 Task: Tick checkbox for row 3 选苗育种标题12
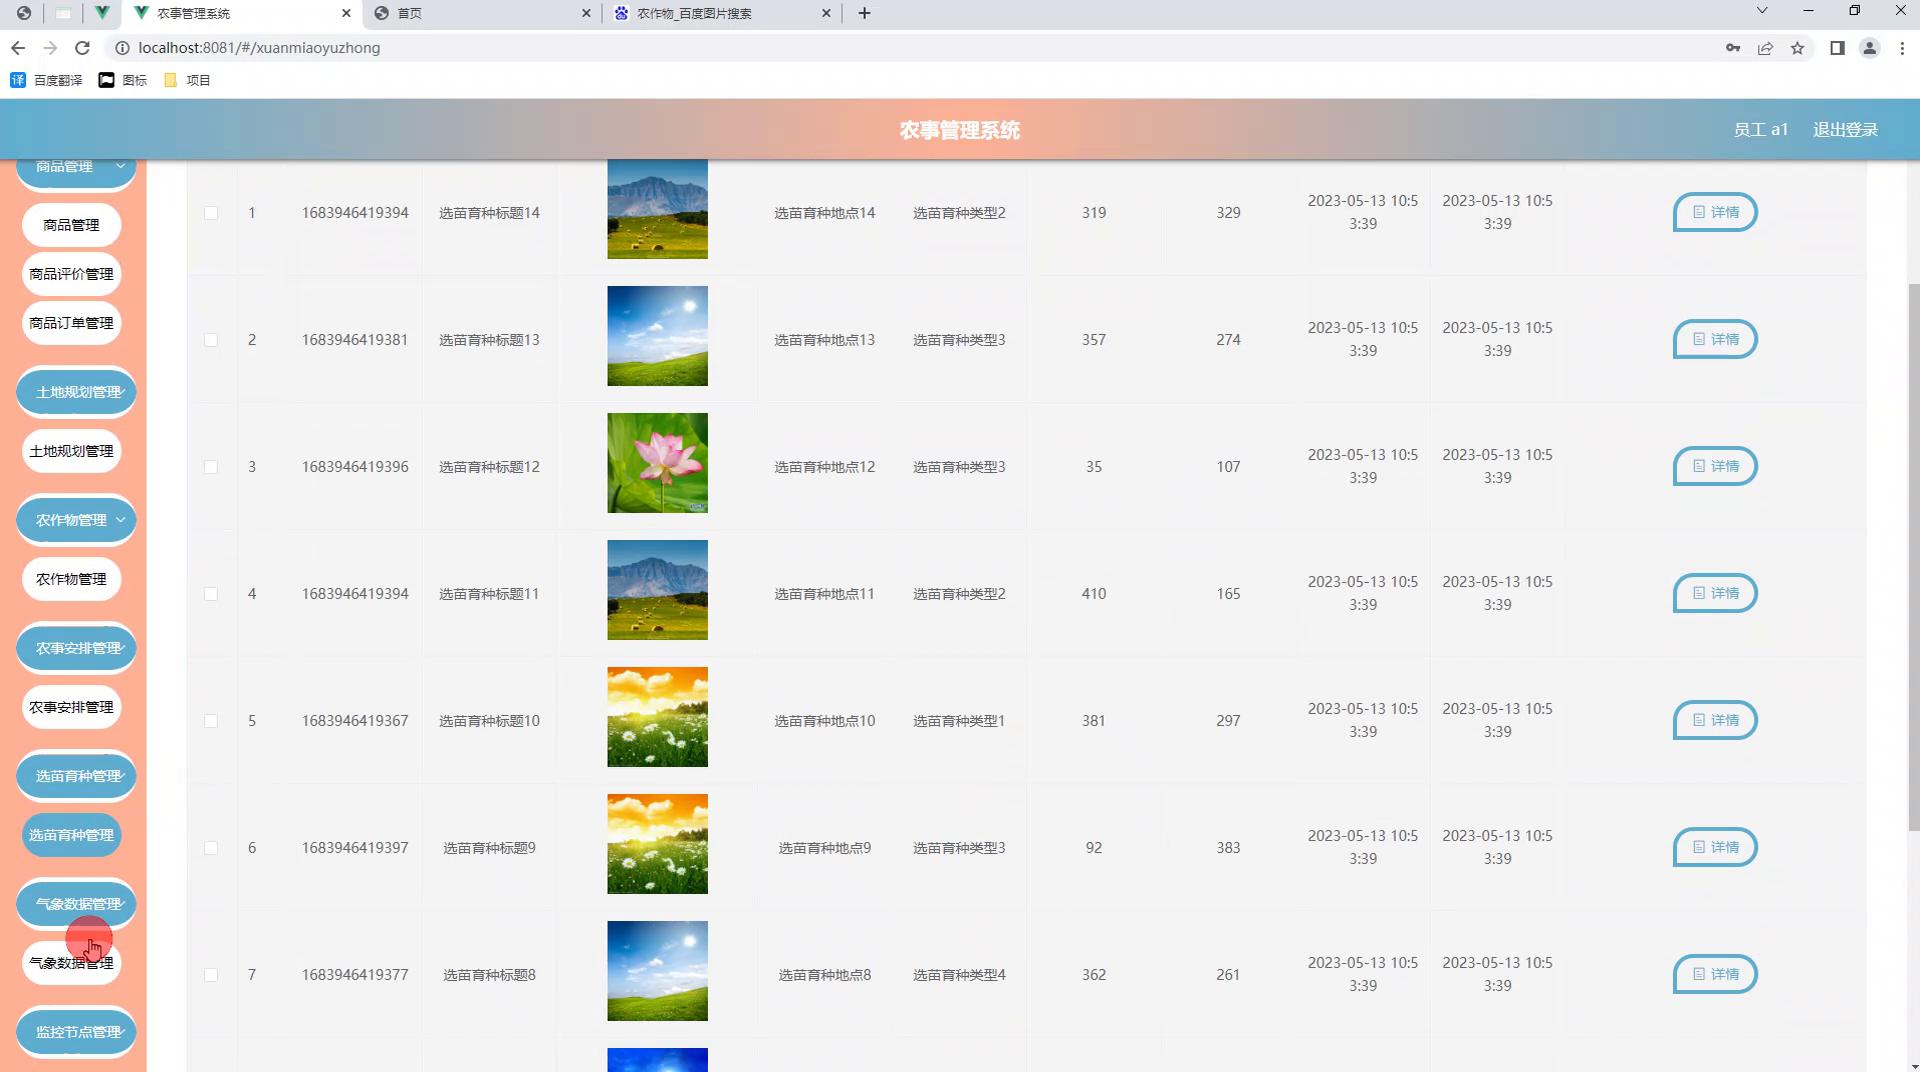coord(211,467)
